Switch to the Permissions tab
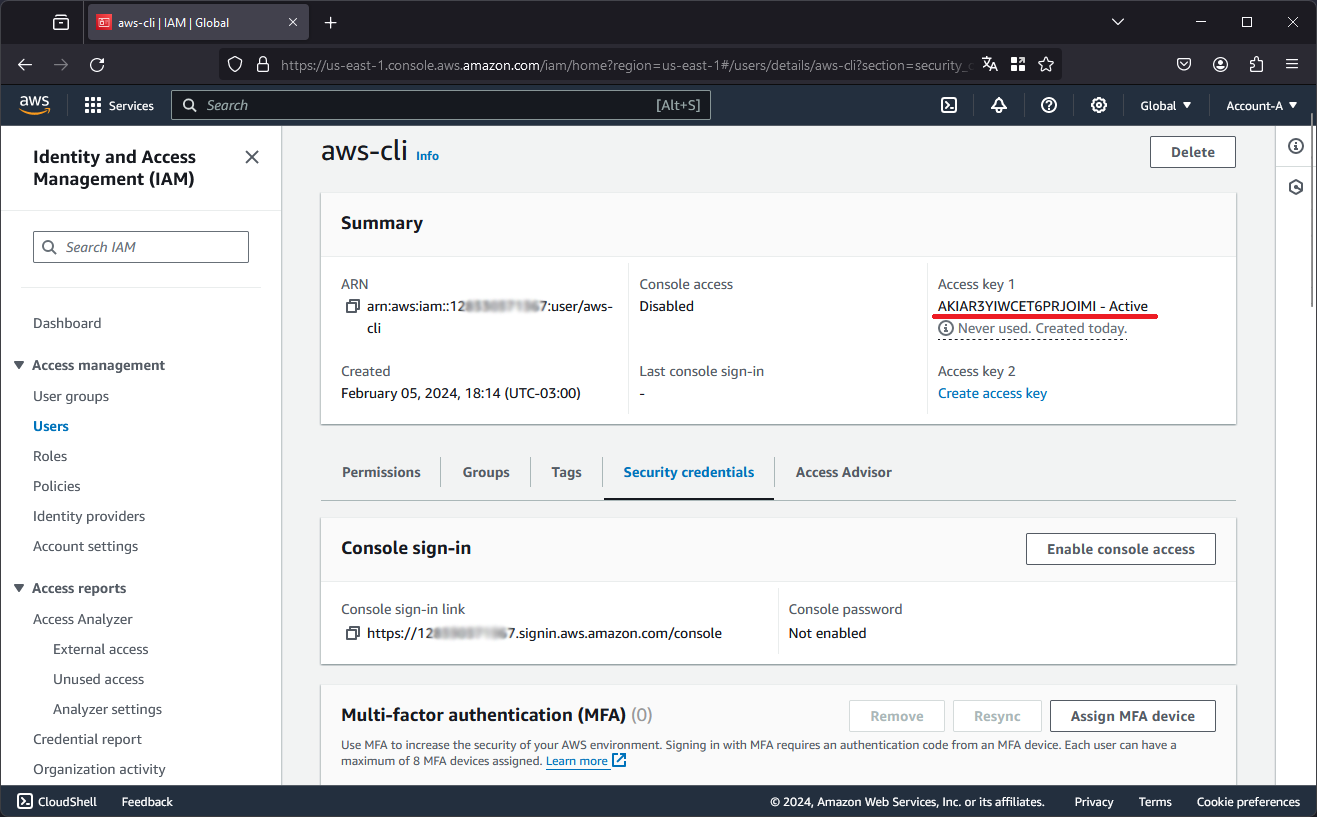This screenshot has width=1317, height=817. pyautogui.click(x=381, y=472)
